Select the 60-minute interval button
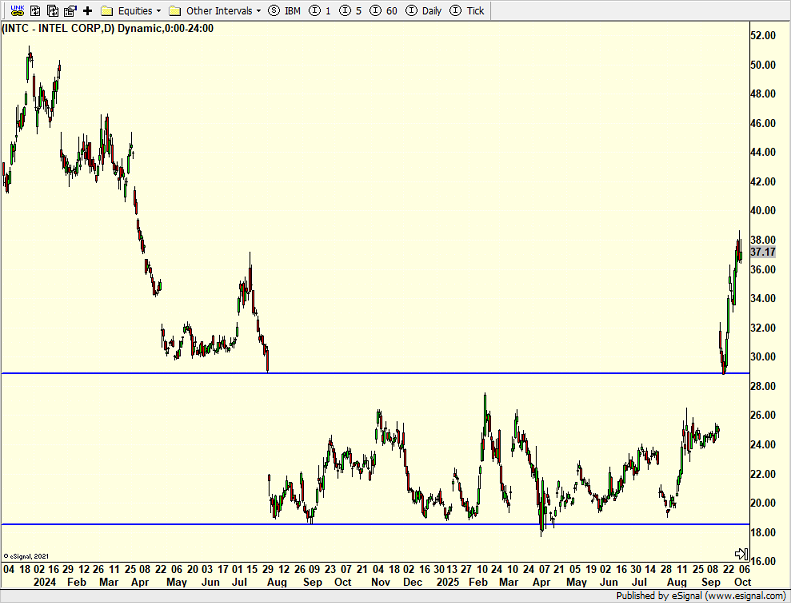 [x=384, y=10]
